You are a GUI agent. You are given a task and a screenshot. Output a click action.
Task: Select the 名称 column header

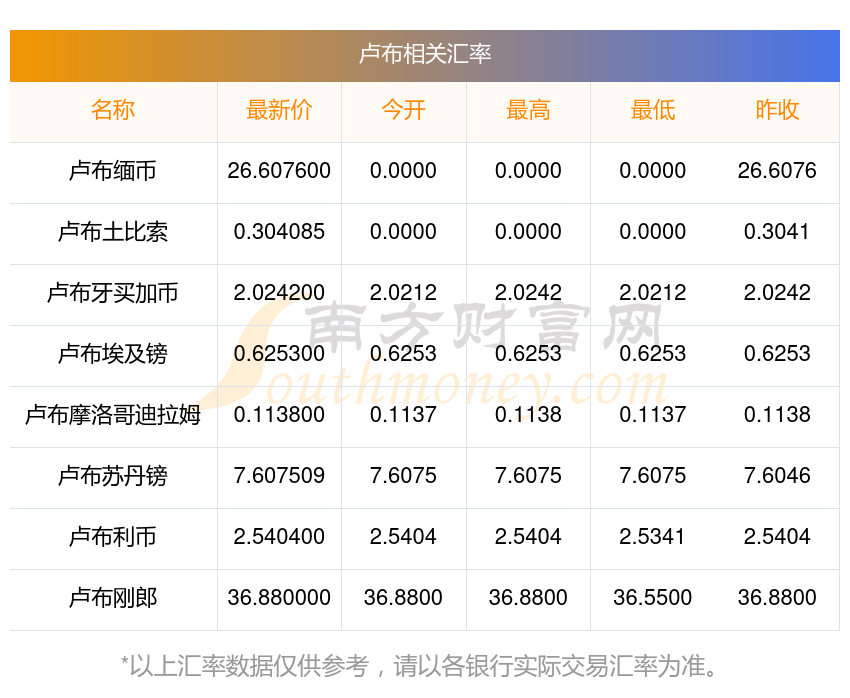pos(113,110)
